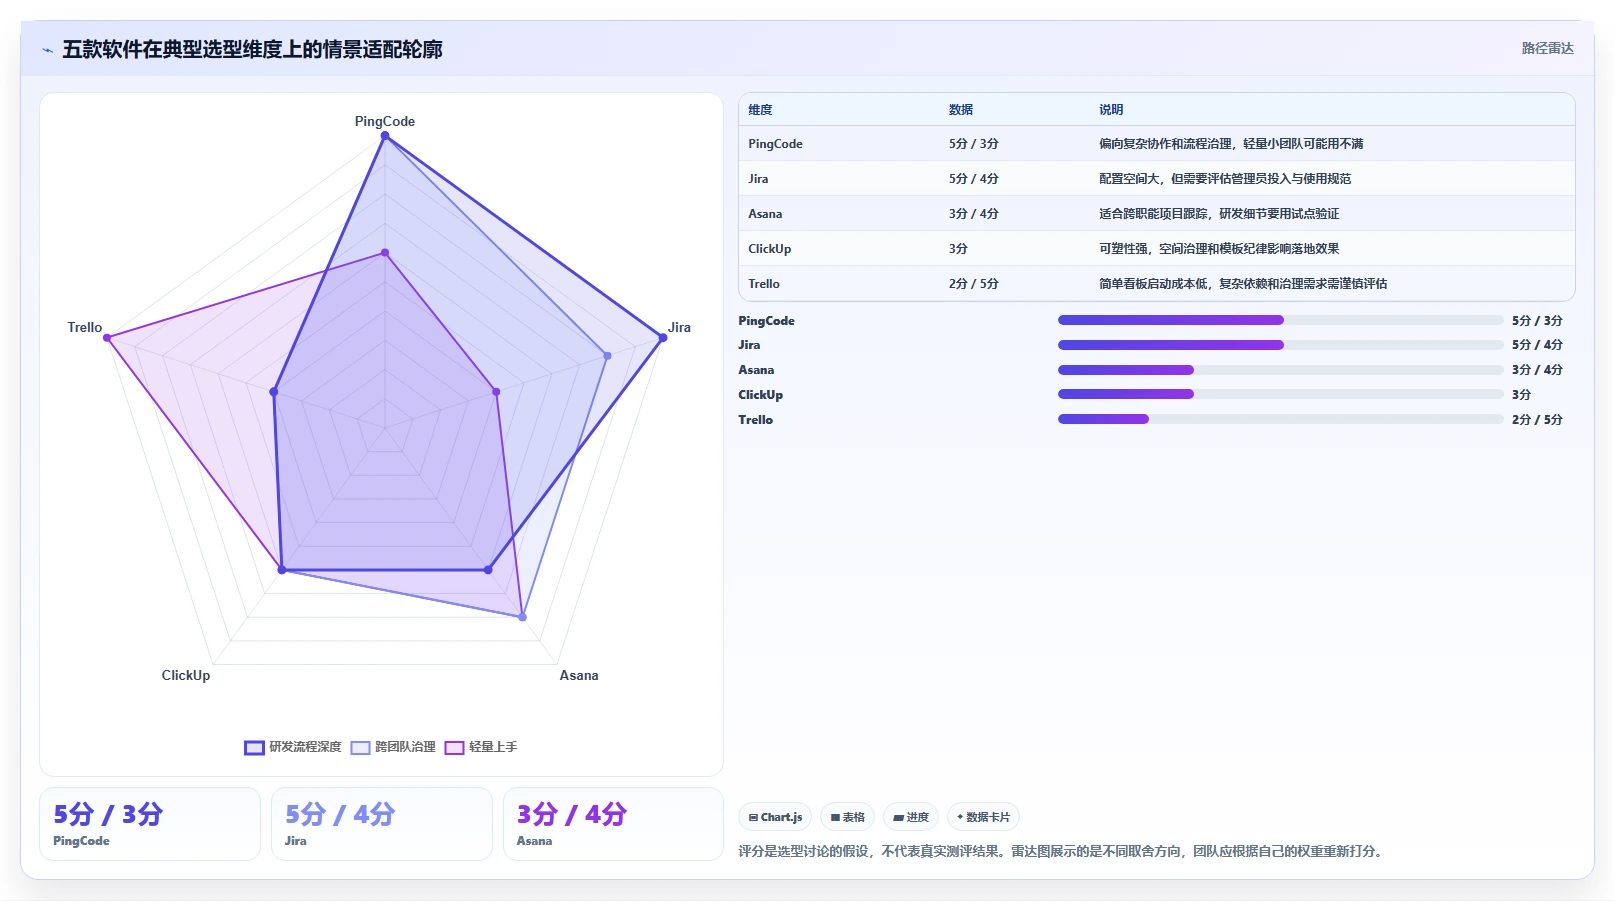Click the 数据卡片 tag
Viewport: 1615px width, 901px height.
point(983,817)
